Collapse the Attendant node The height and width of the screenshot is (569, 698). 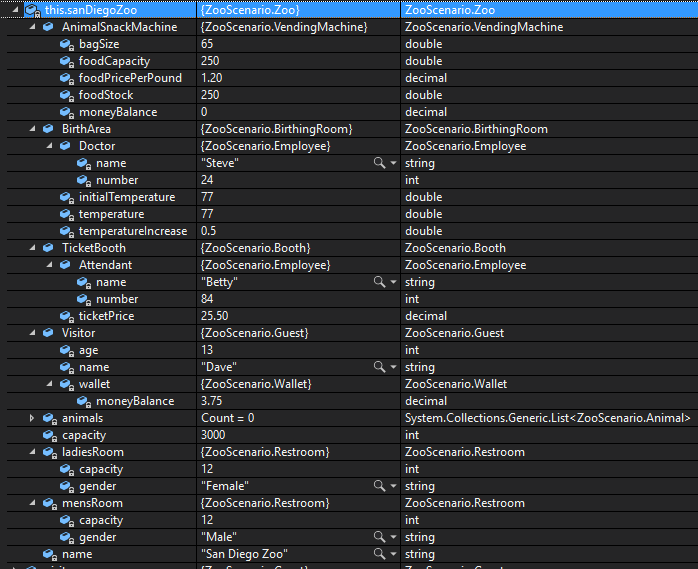point(49,264)
